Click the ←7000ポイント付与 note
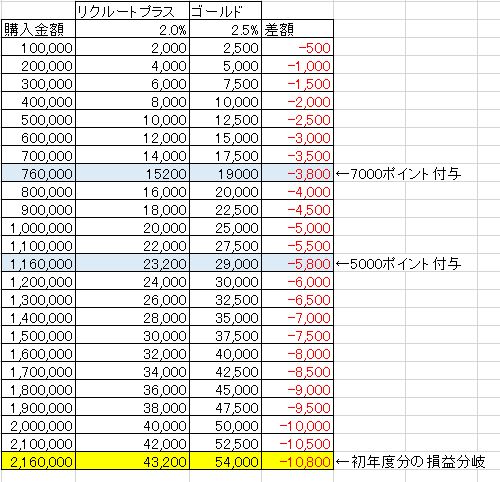 [398, 173]
